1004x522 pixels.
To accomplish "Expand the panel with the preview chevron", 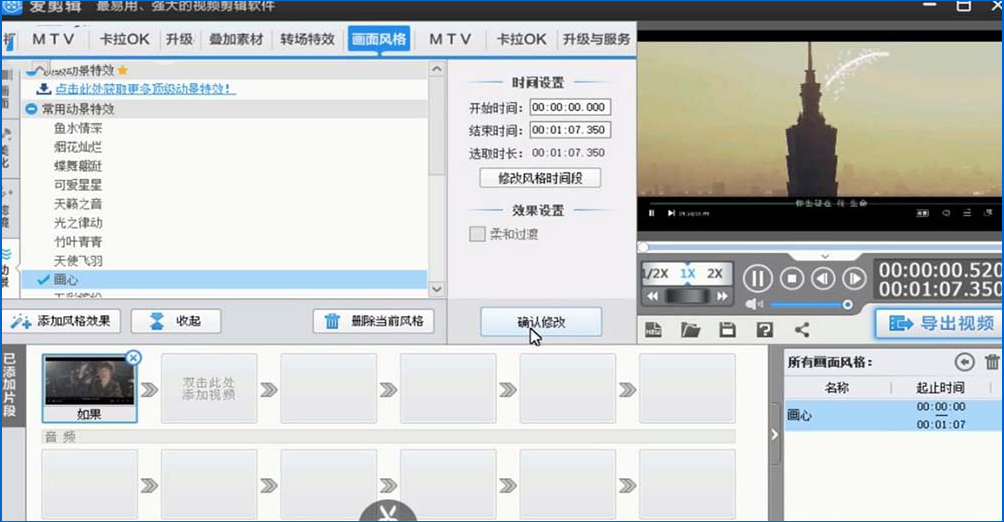I will (825, 256).
